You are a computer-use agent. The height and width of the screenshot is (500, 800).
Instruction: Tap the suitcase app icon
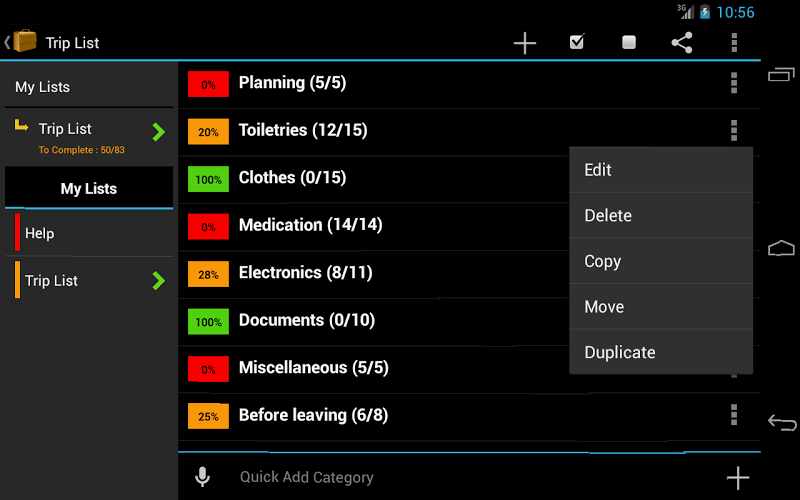pos(24,41)
